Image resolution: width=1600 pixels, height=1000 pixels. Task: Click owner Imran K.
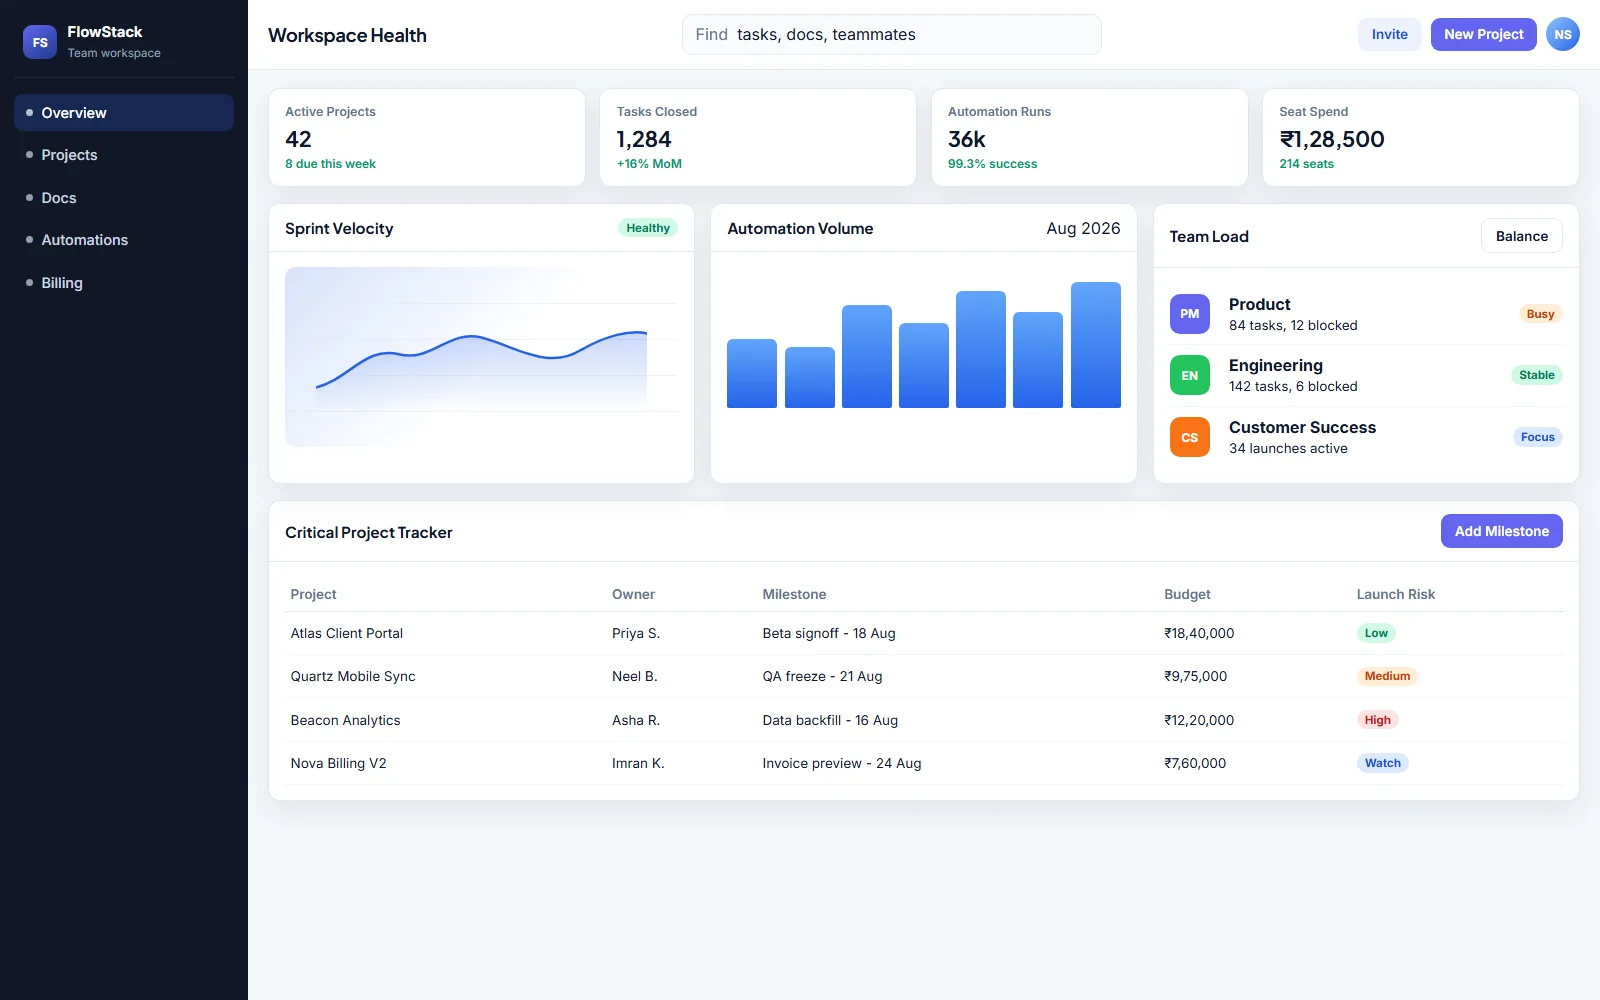(x=638, y=763)
